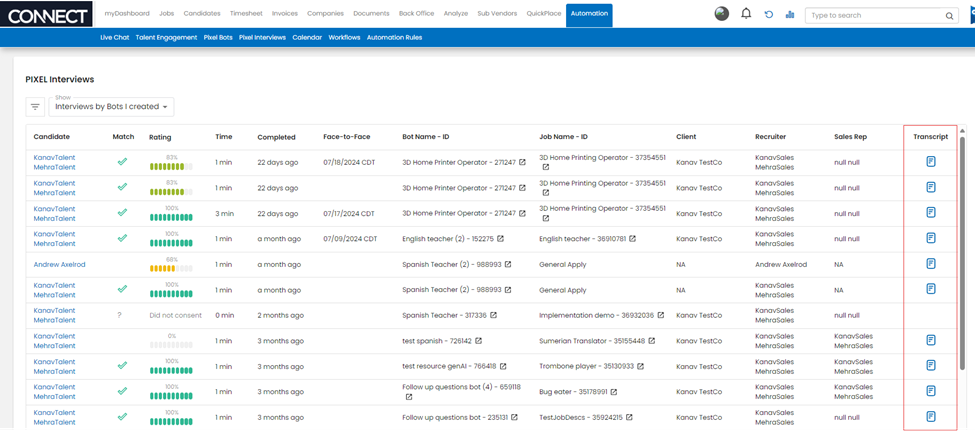Click the search magnifier icon
The width and height of the screenshot is (975, 431).
(949, 16)
